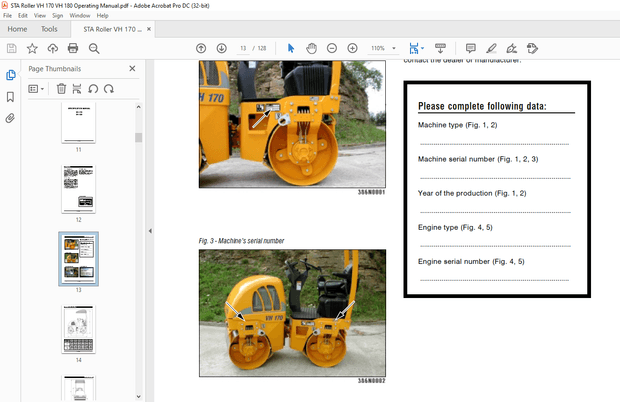Add a comment with the sticky note icon
The image size is (620, 402).
(470, 48)
